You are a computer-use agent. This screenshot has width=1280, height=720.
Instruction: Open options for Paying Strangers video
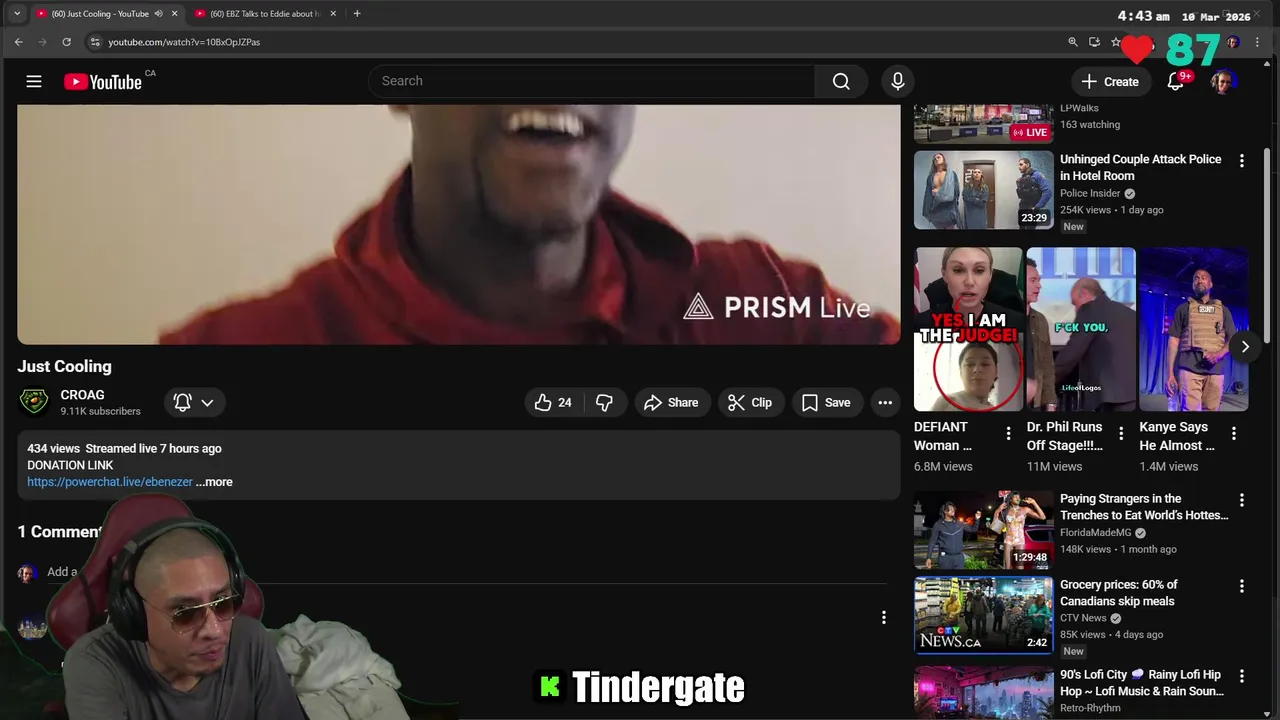click(1242, 500)
